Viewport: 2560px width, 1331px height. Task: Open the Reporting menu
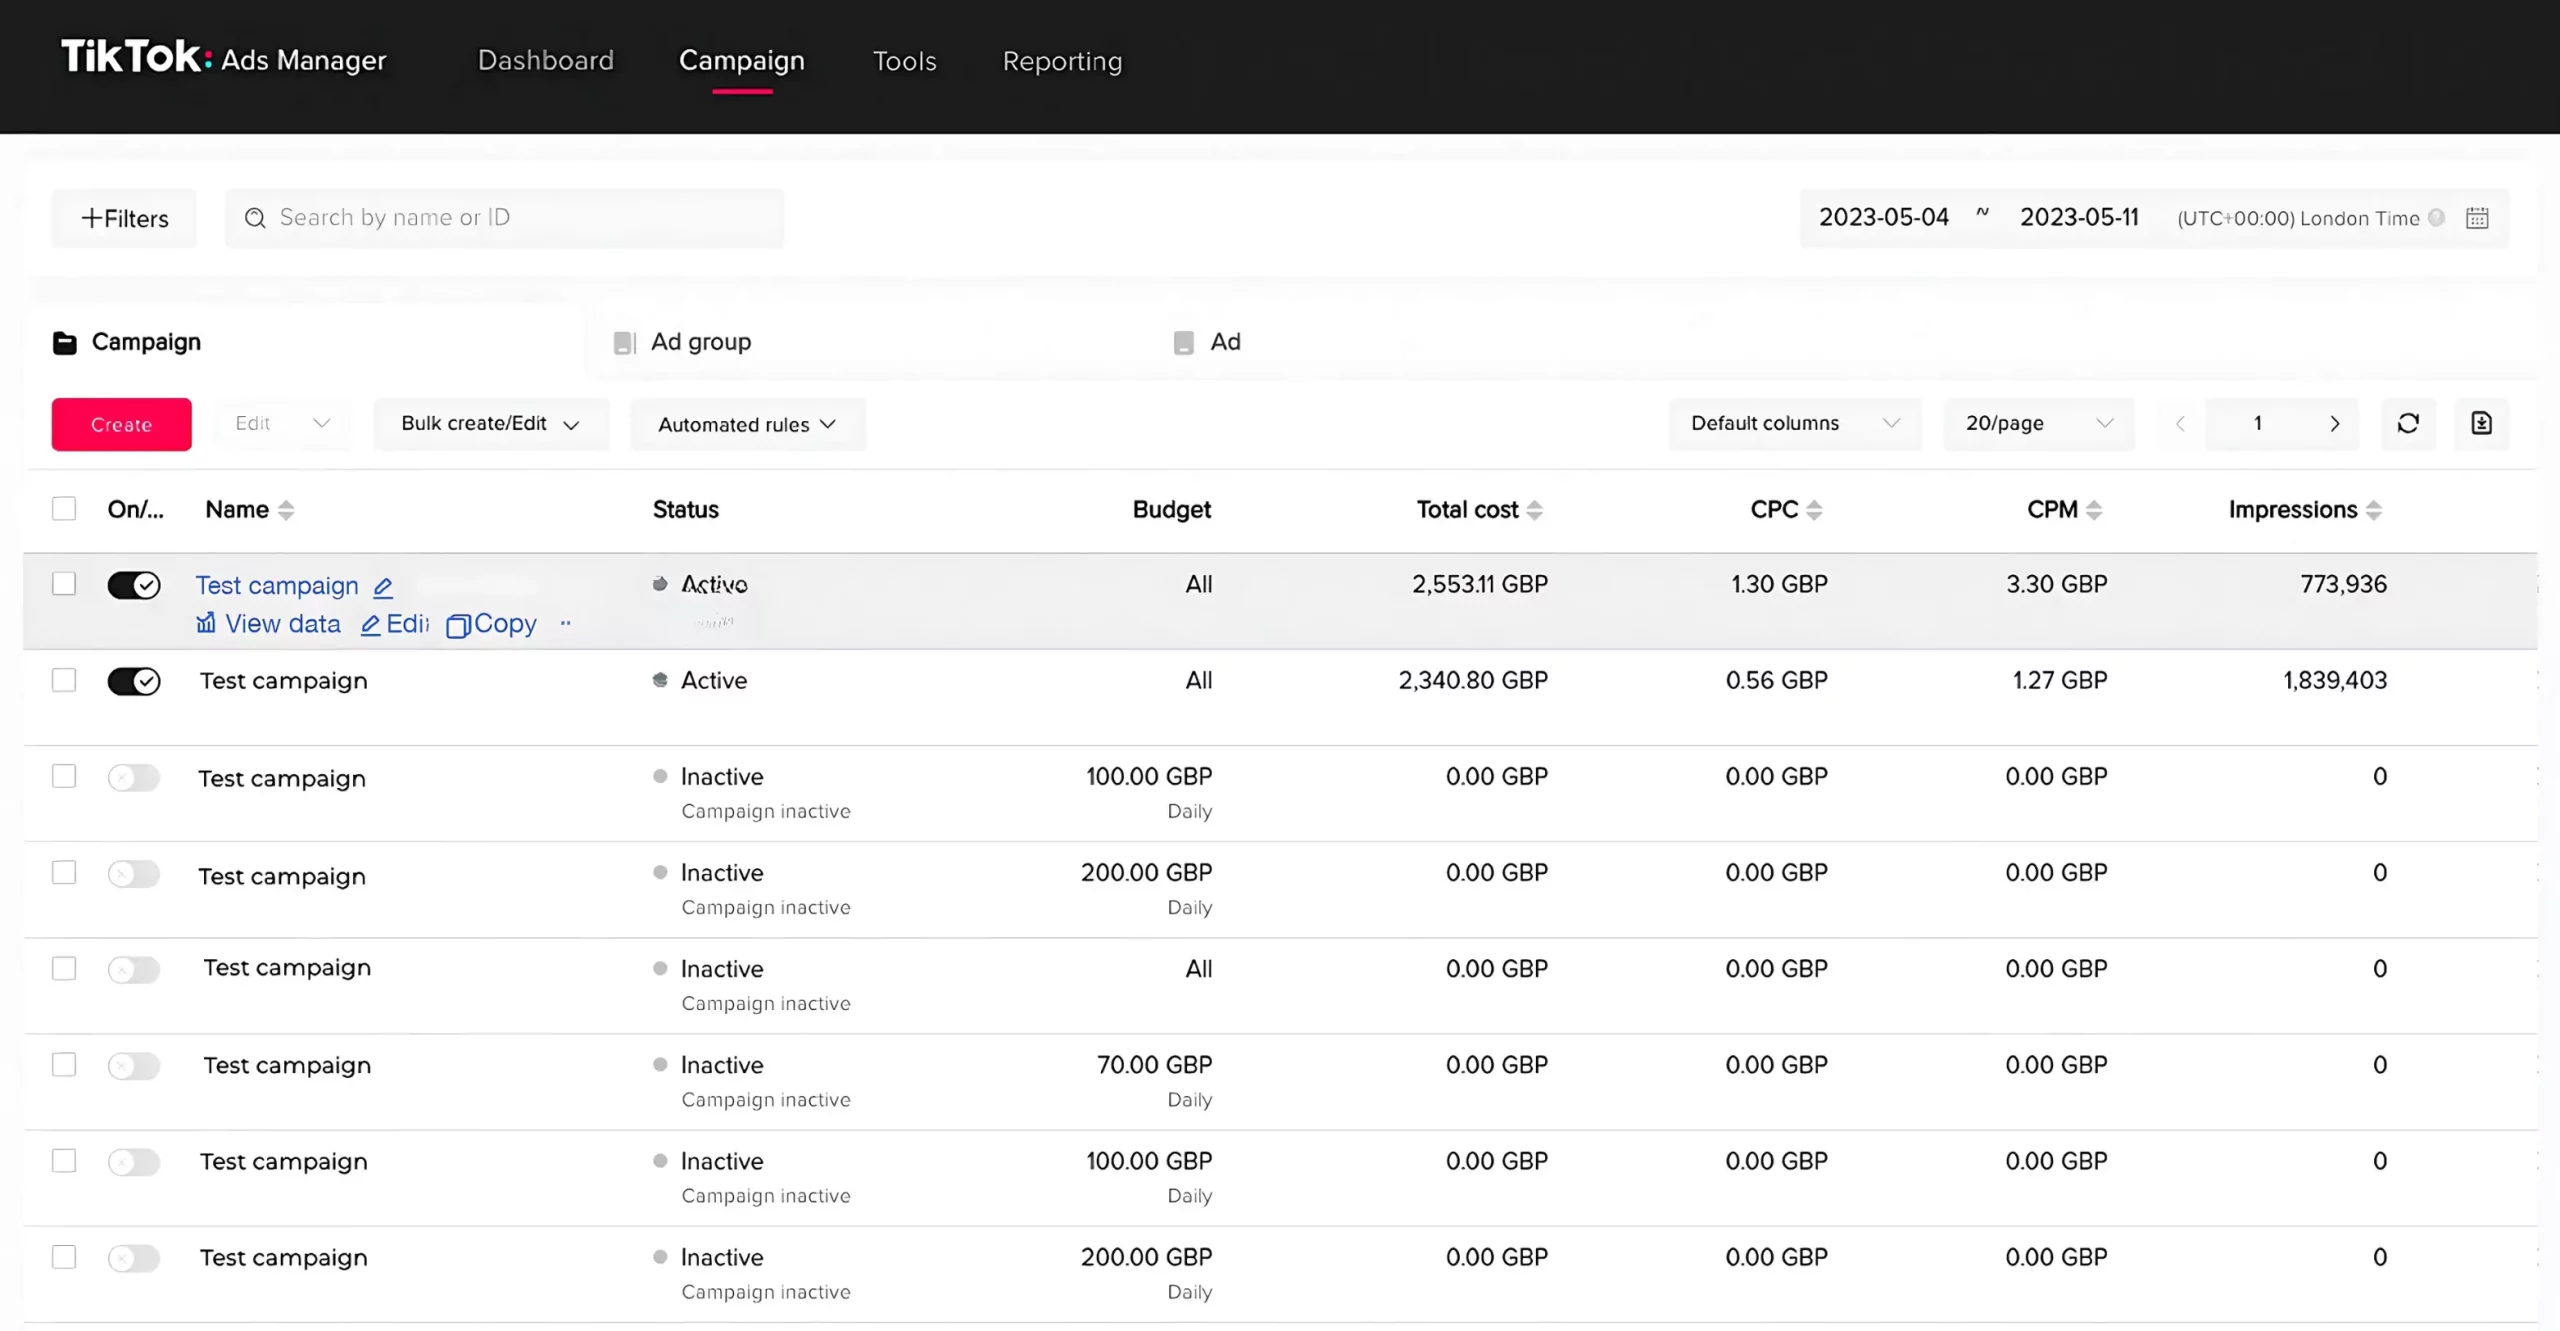pyautogui.click(x=1062, y=61)
